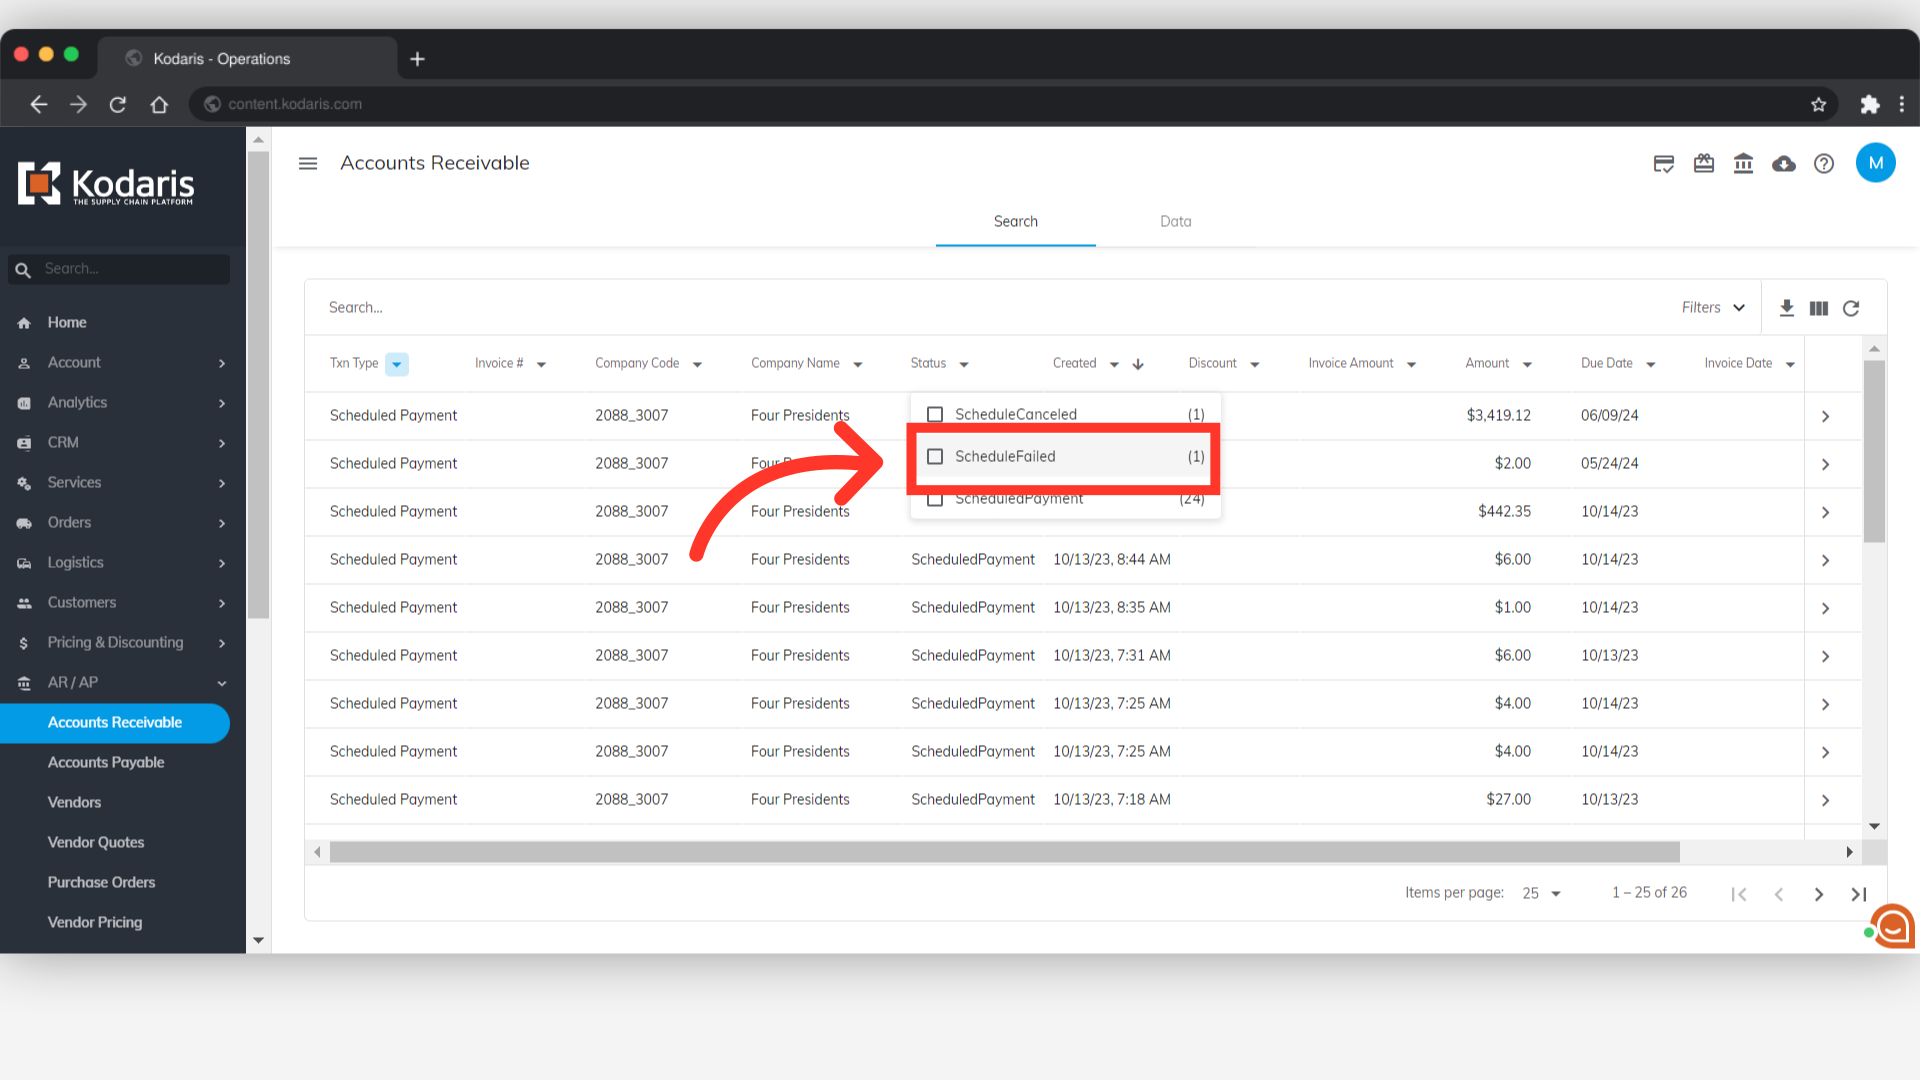This screenshot has width=1920, height=1080.
Task: Toggle the hamburger sidebar menu icon
Action: pos(308,163)
